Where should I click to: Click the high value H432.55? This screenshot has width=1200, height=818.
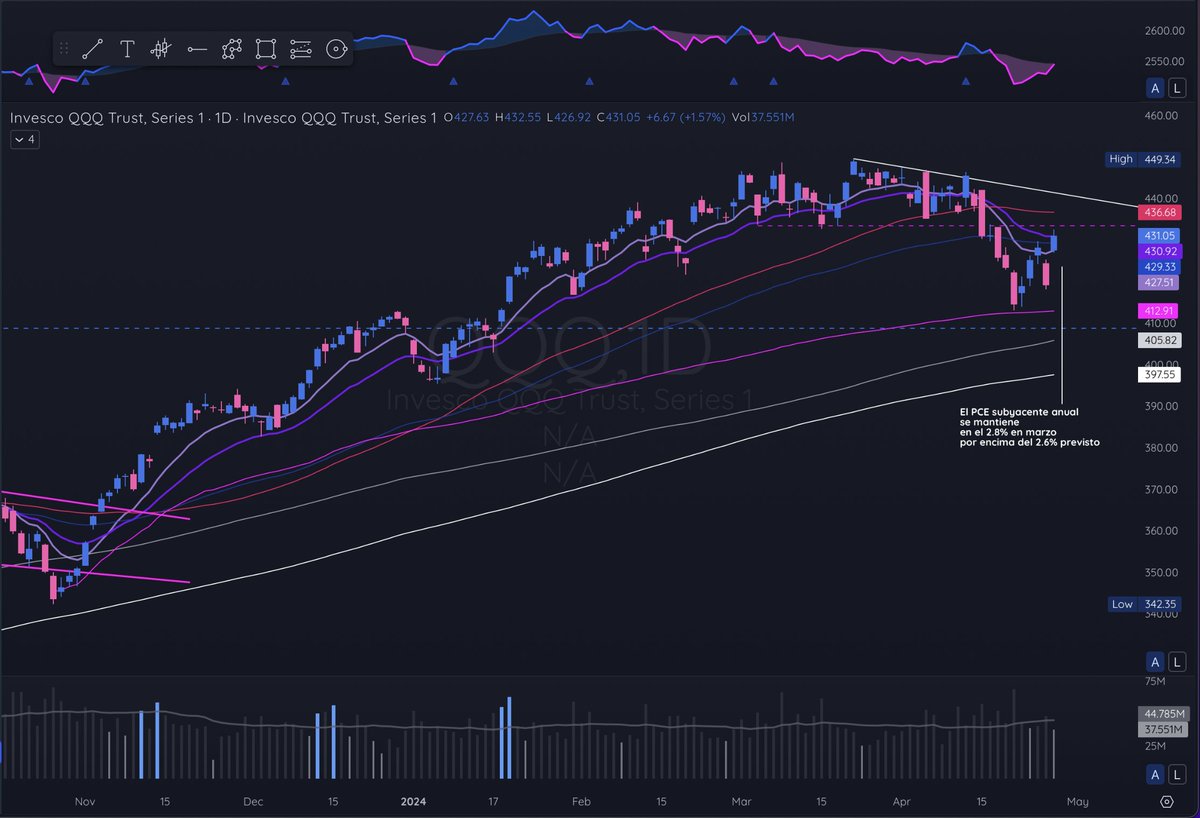[x=517, y=118]
